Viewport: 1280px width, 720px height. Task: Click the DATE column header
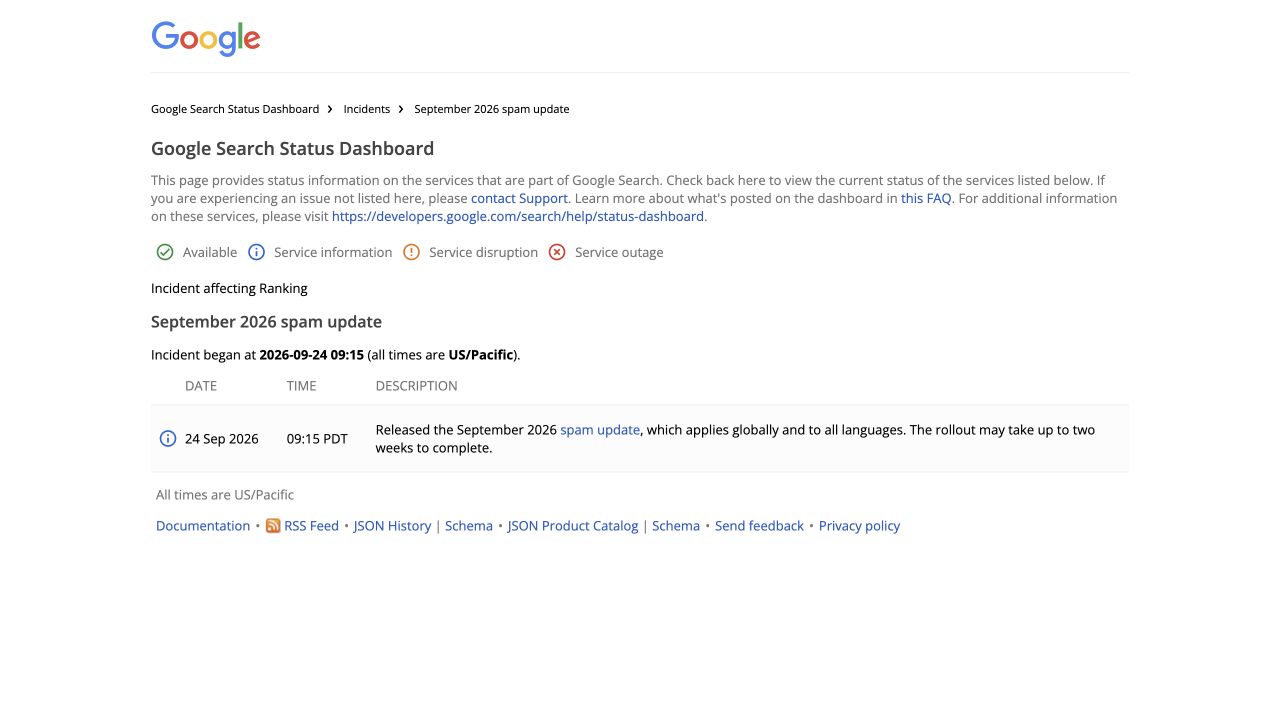point(201,386)
